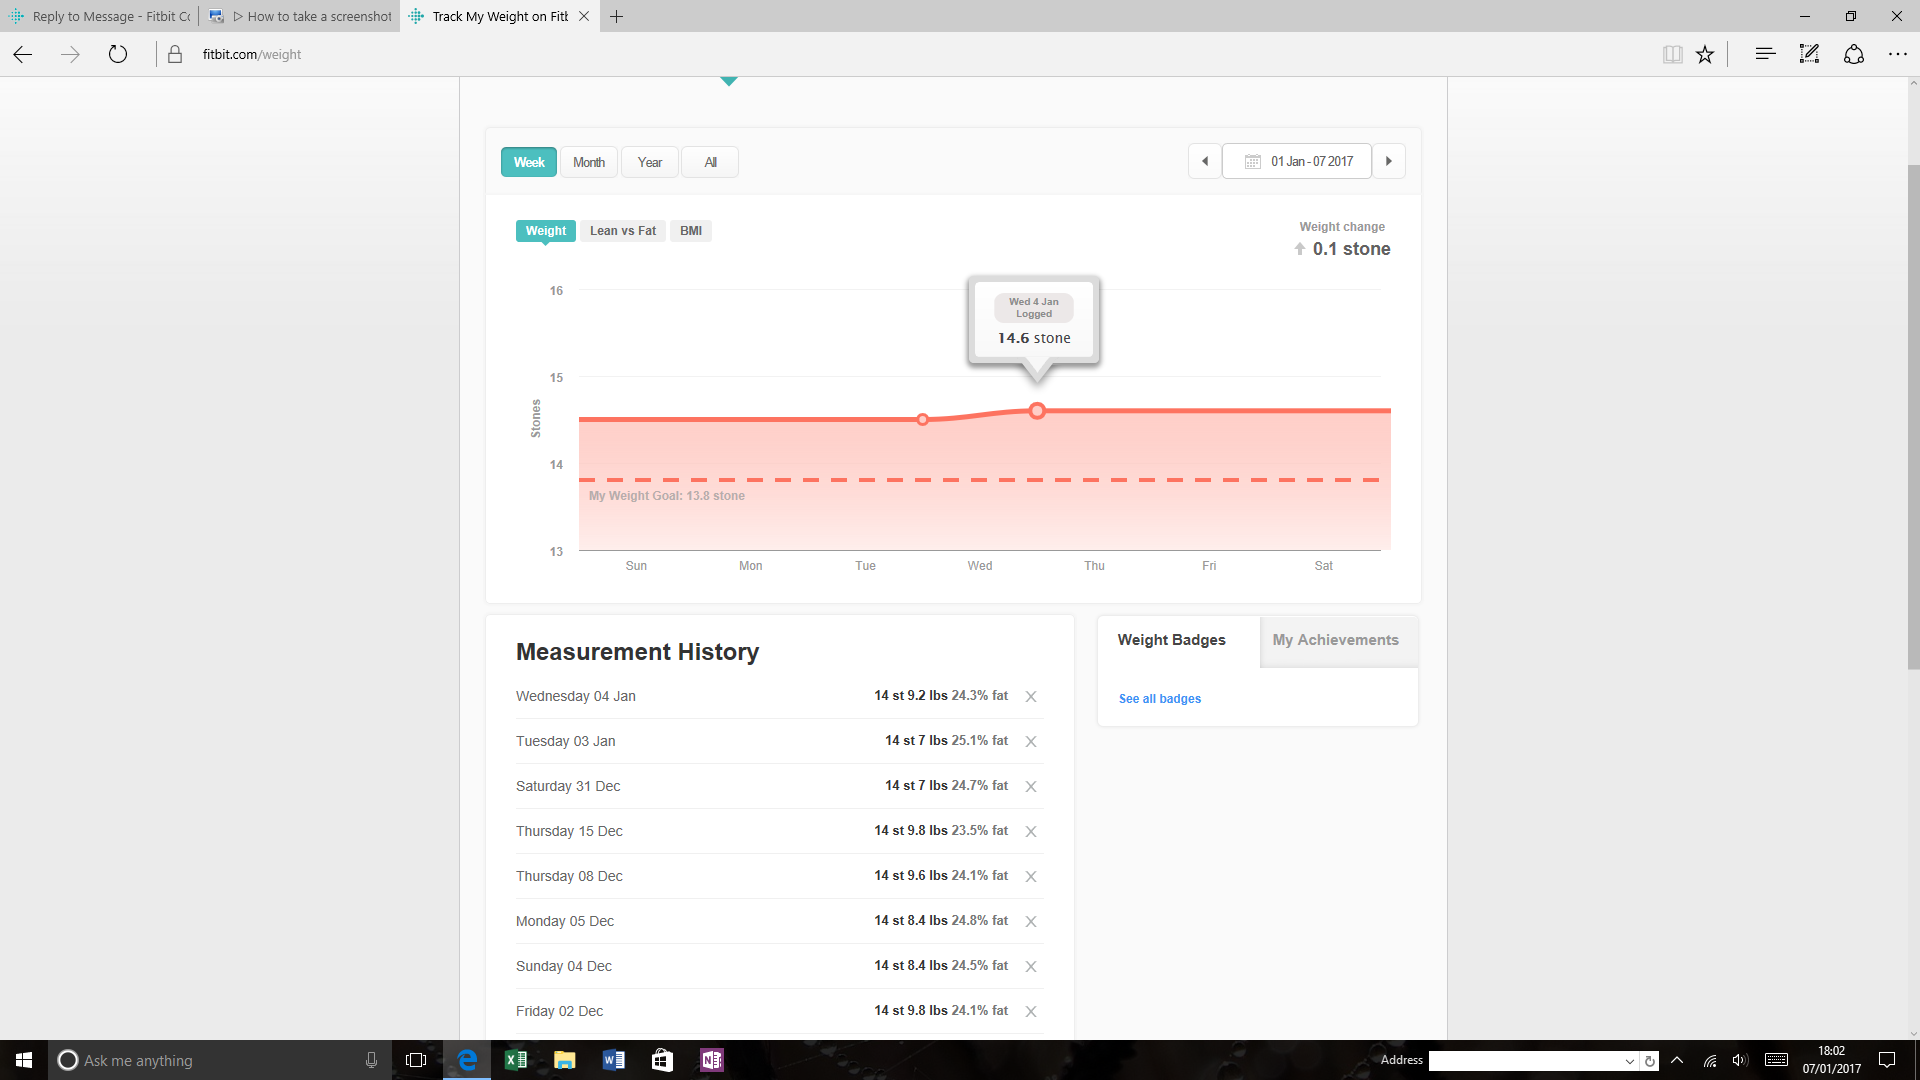Open the My Achievements tab
1920x1080 pixels.
pos(1335,640)
